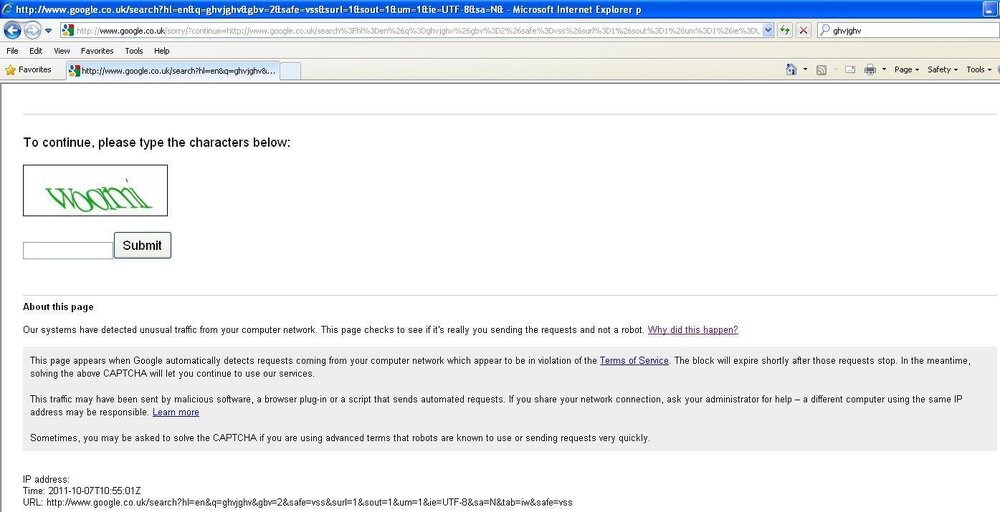Click the green CAPTCHA image
The width and height of the screenshot is (1000, 512).
tap(96, 191)
